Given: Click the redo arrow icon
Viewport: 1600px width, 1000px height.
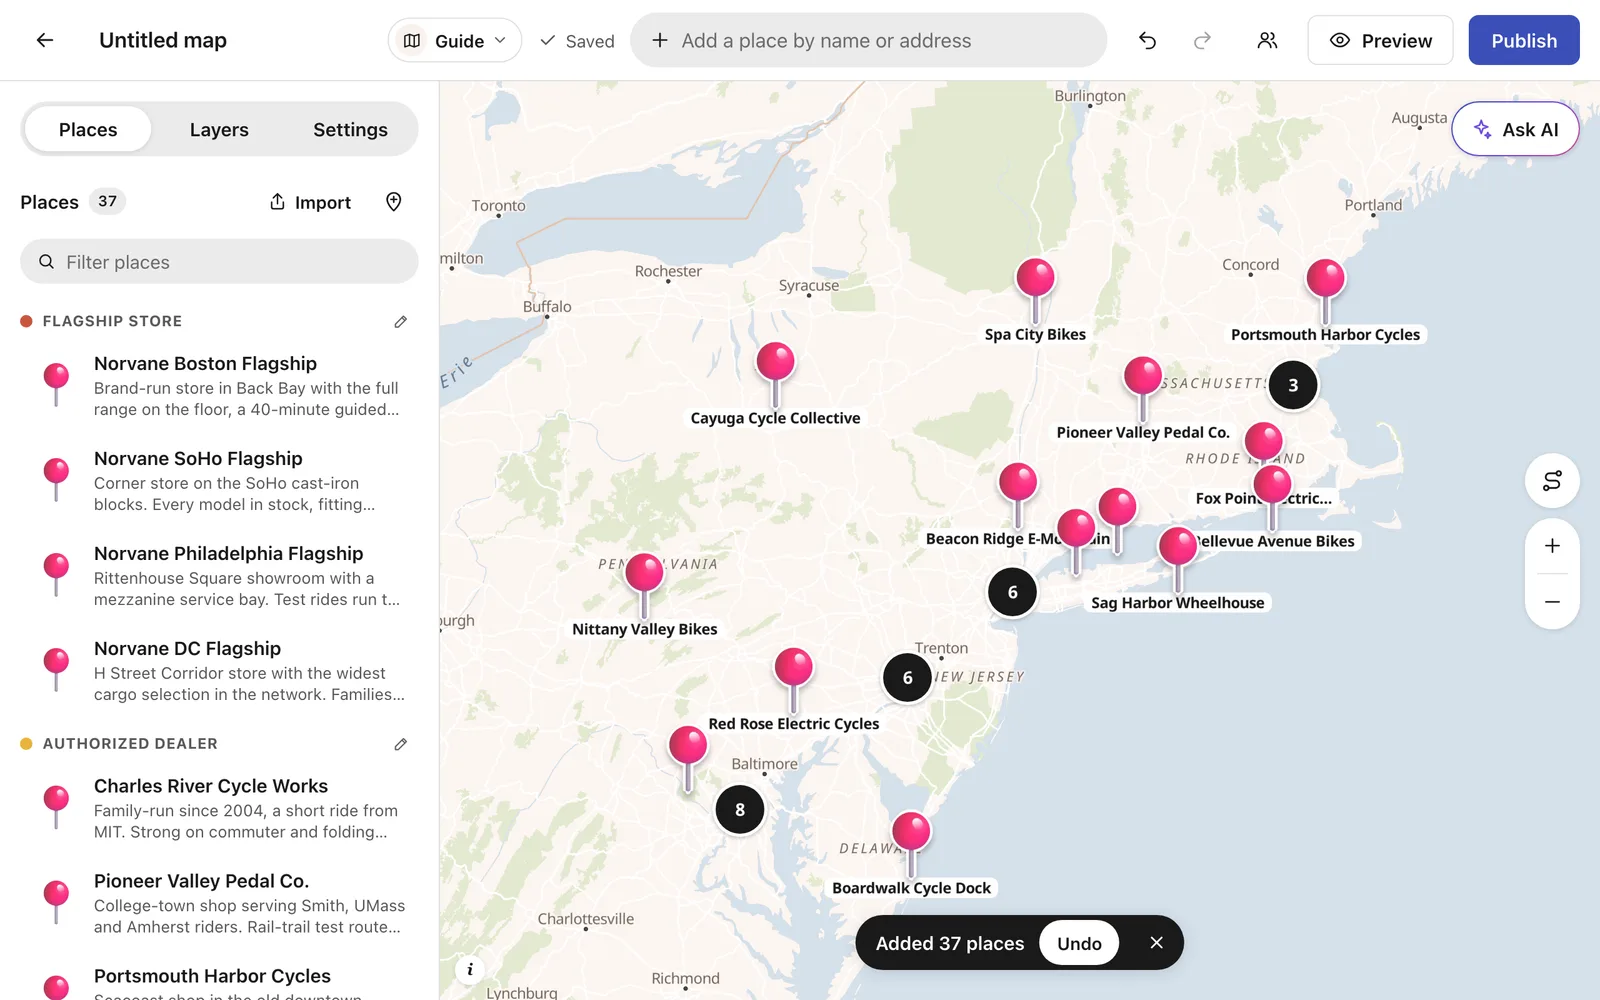Looking at the screenshot, I should tap(1203, 40).
